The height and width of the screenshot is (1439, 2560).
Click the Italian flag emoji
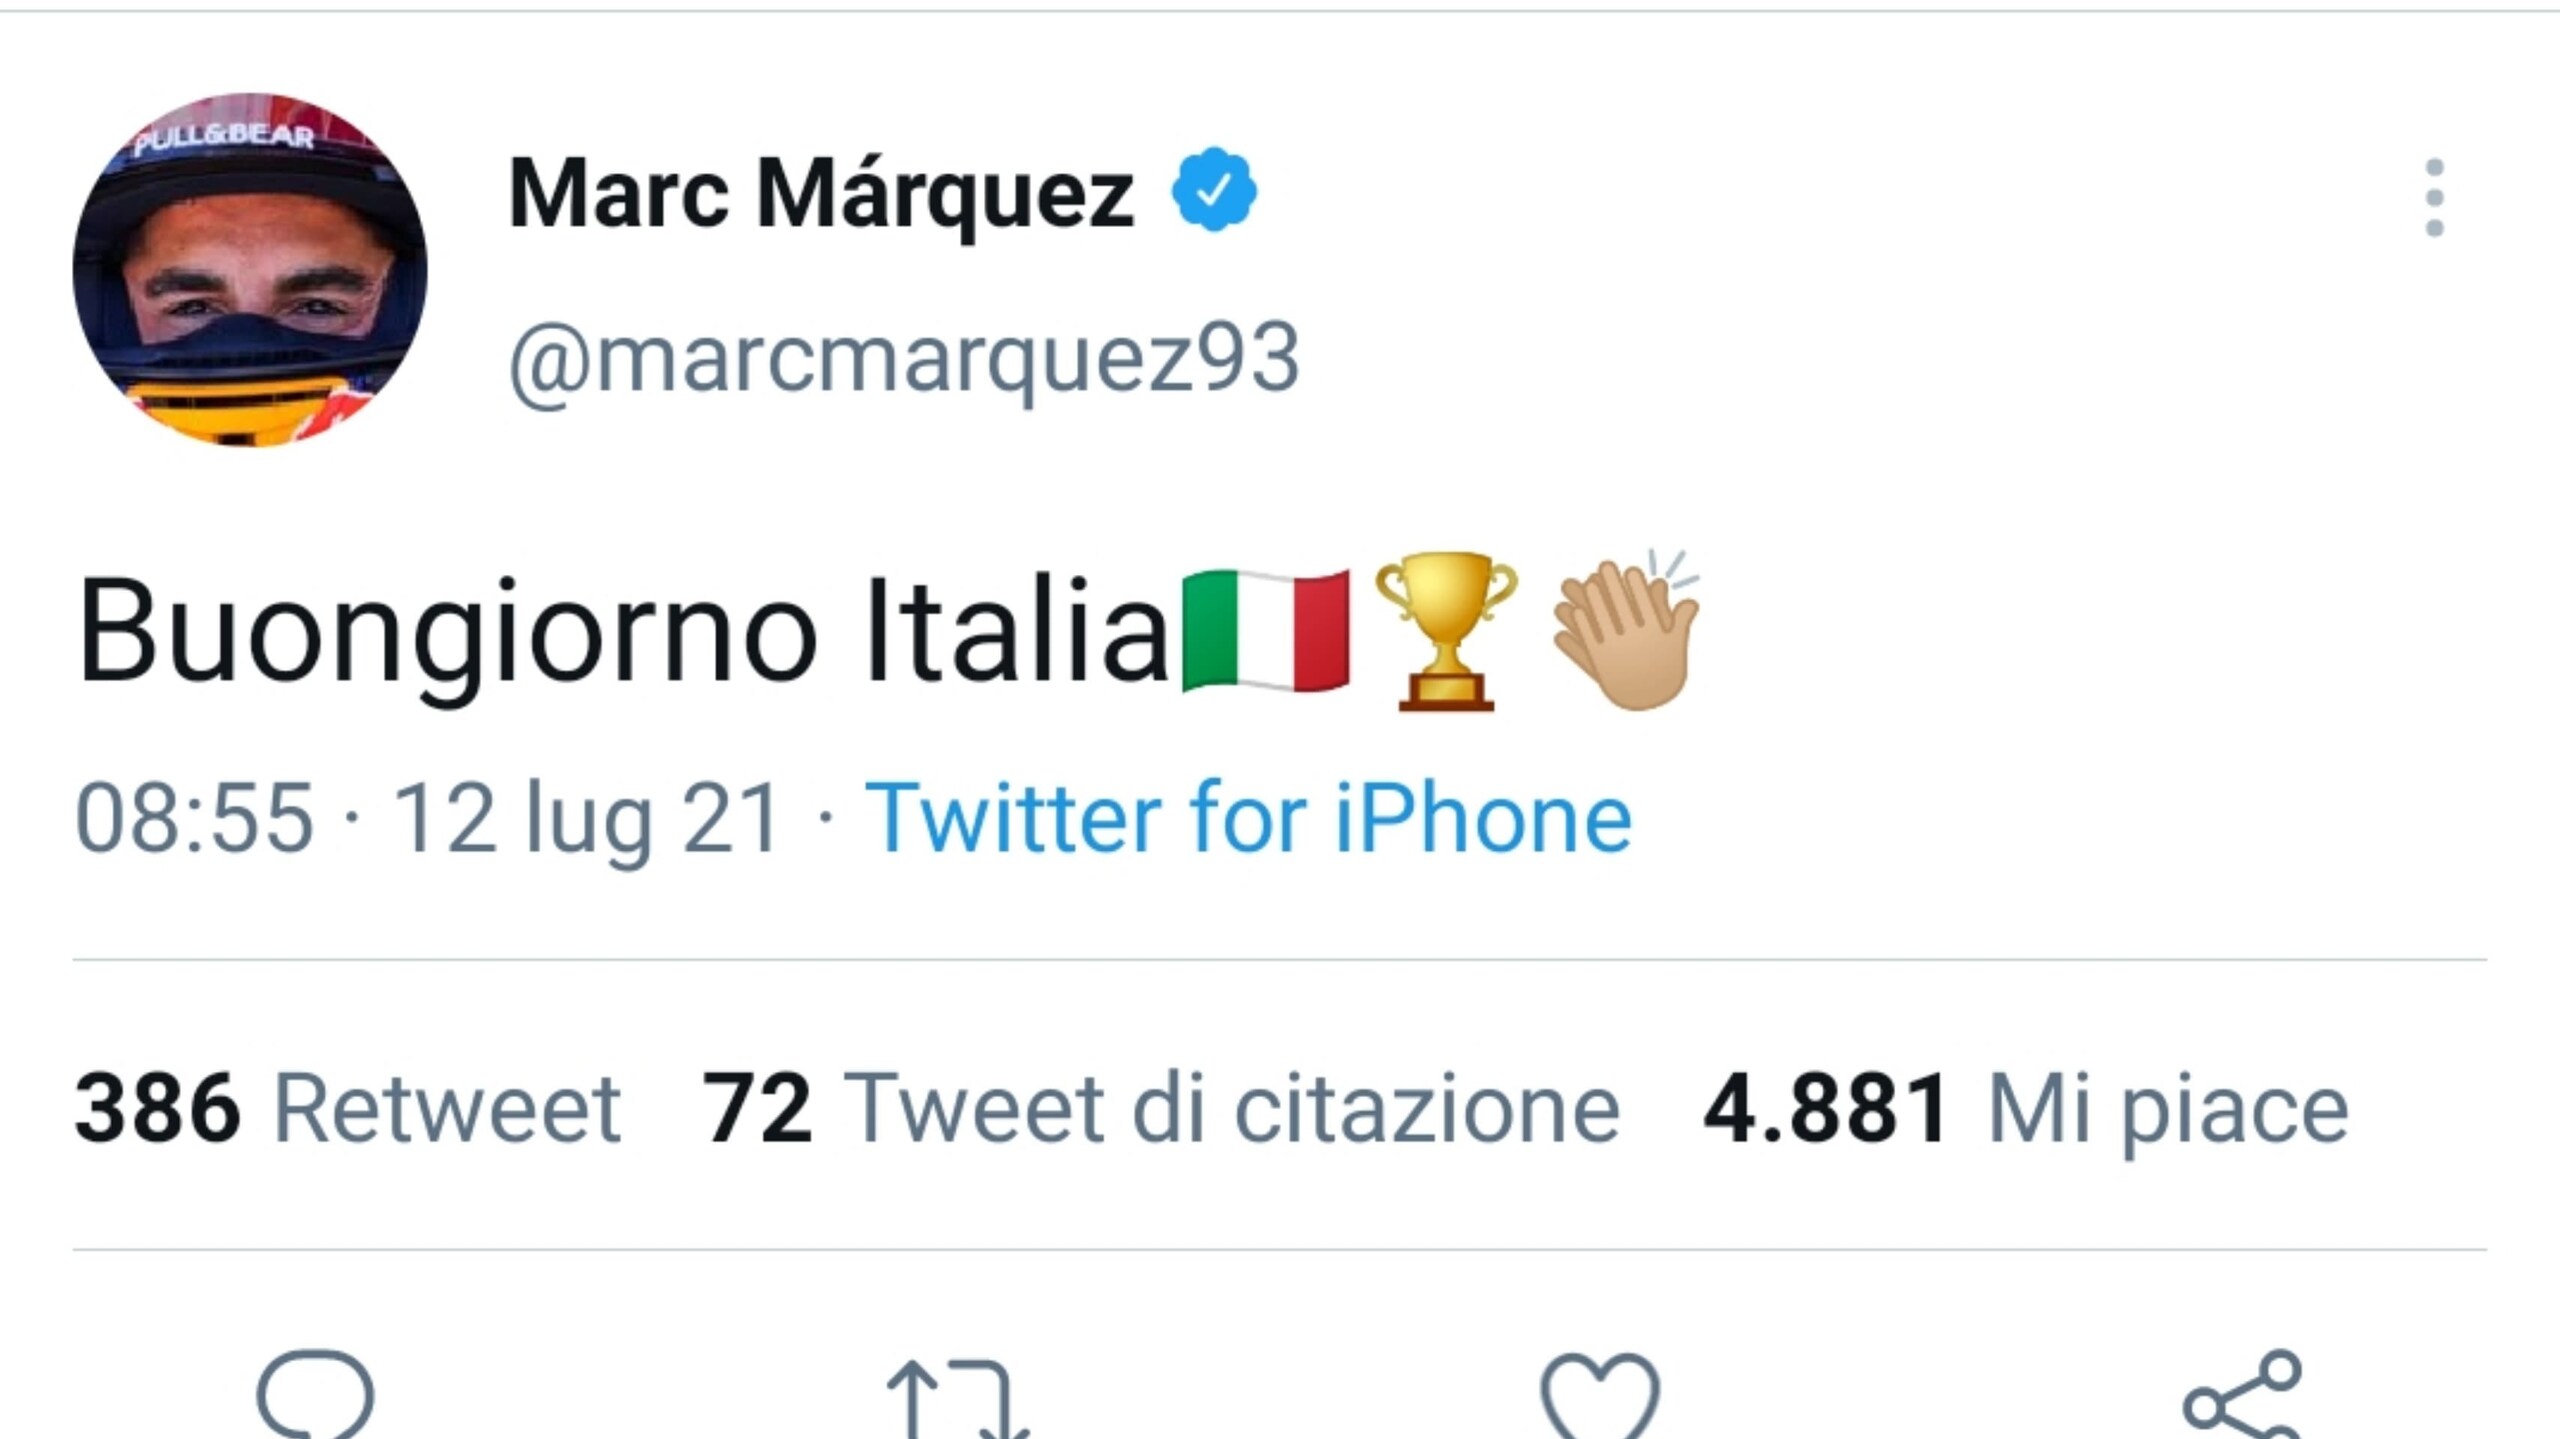pos(1265,631)
